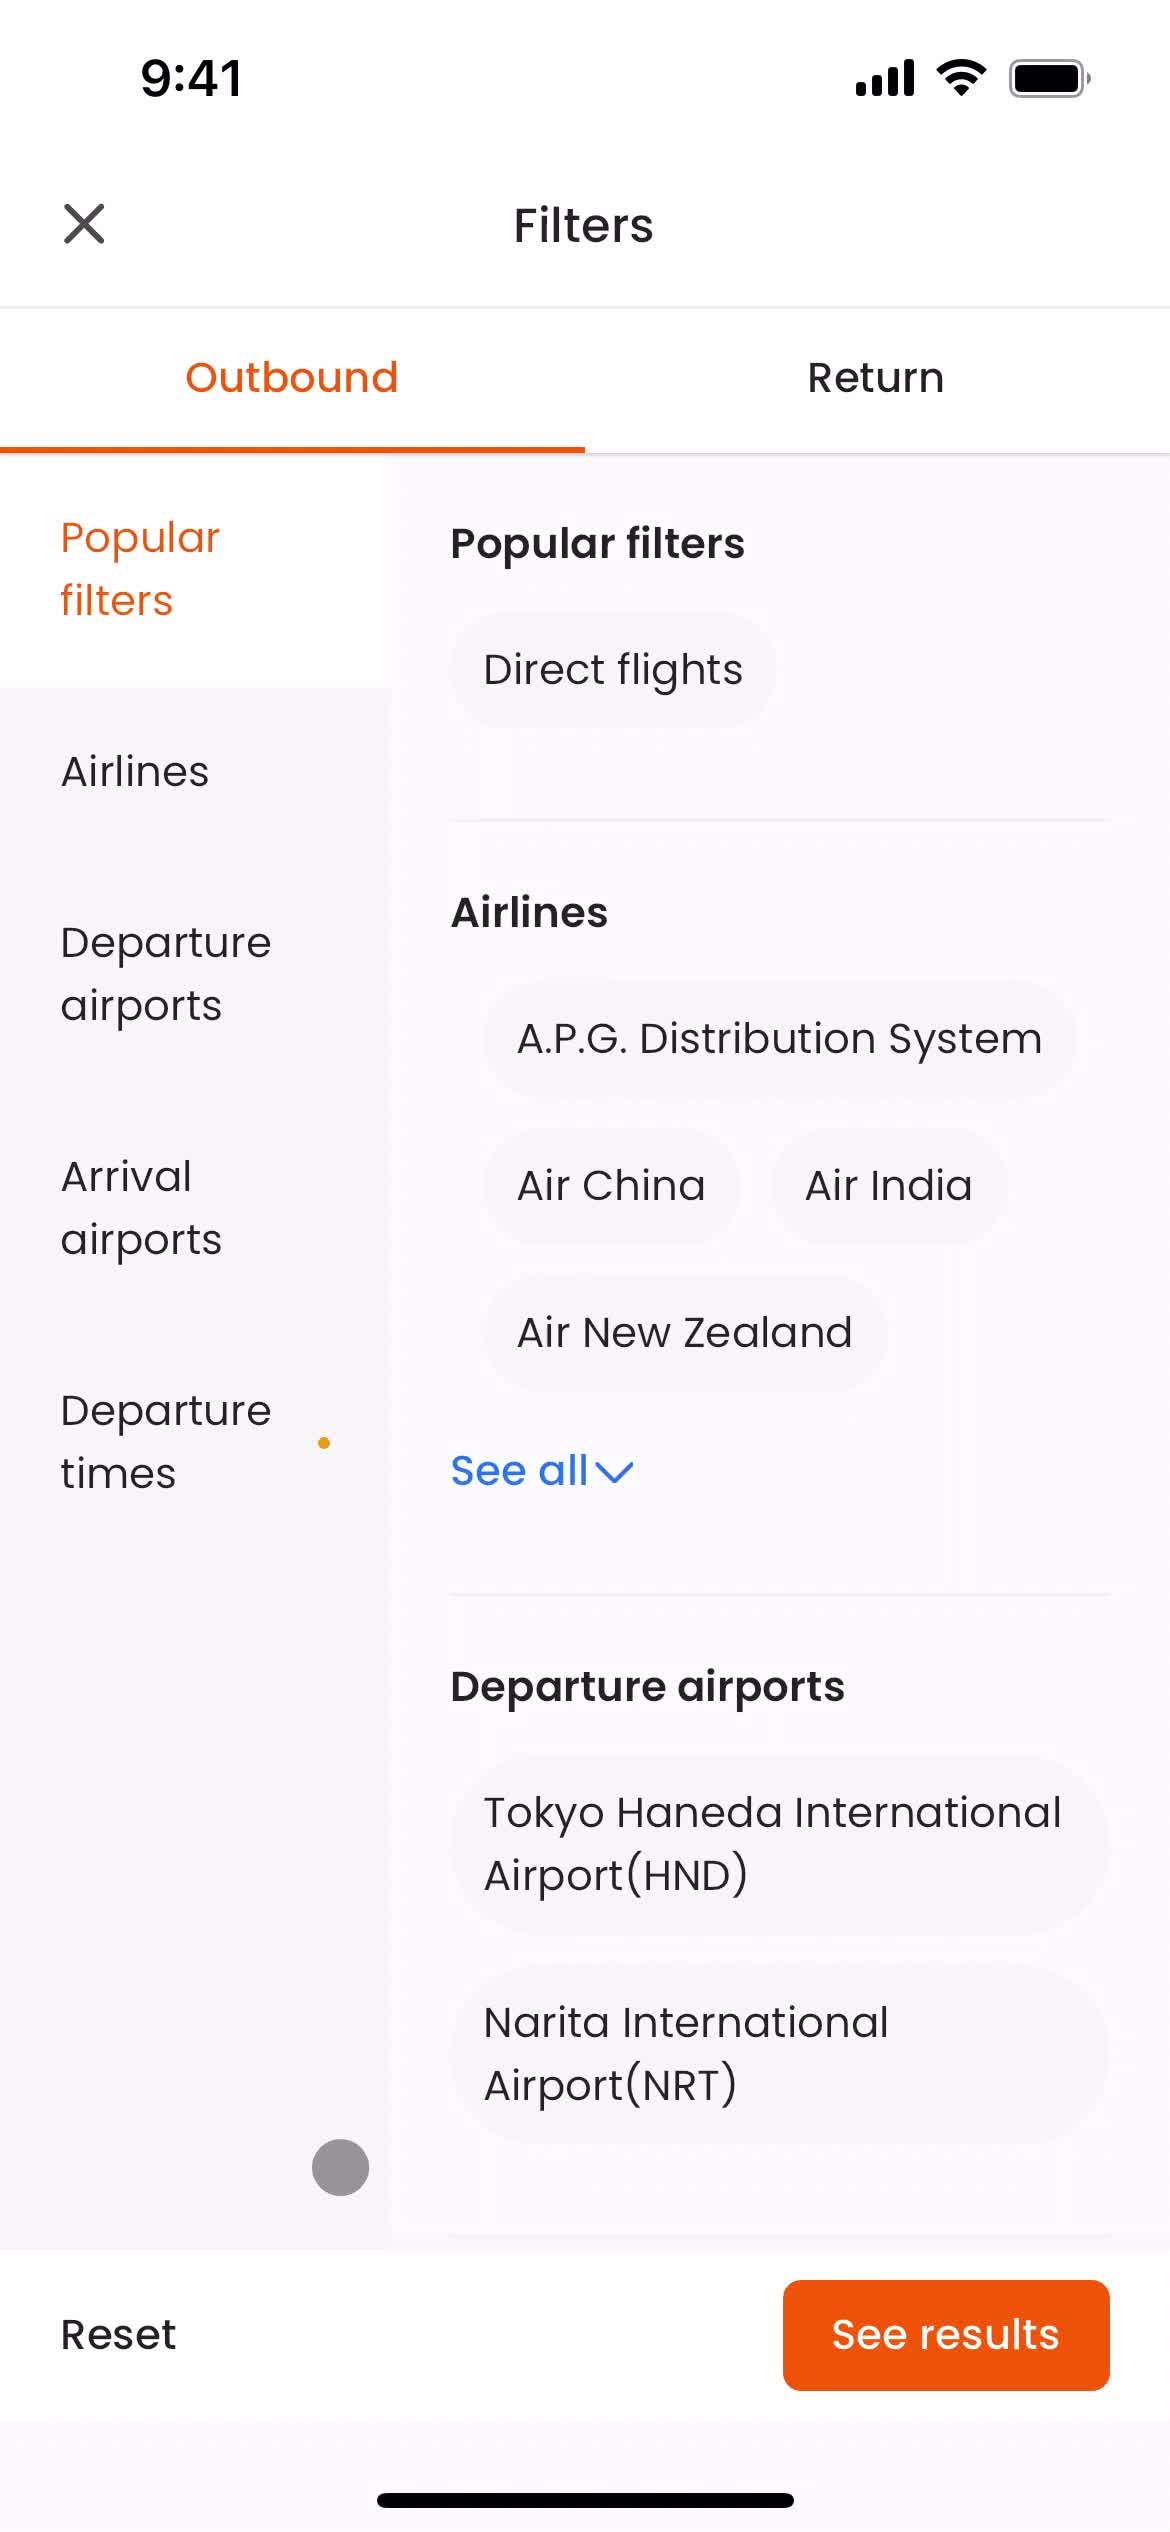Image resolution: width=1170 pixels, height=2532 pixels.
Task: Toggle the Air India airline chip
Action: [888, 1185]
